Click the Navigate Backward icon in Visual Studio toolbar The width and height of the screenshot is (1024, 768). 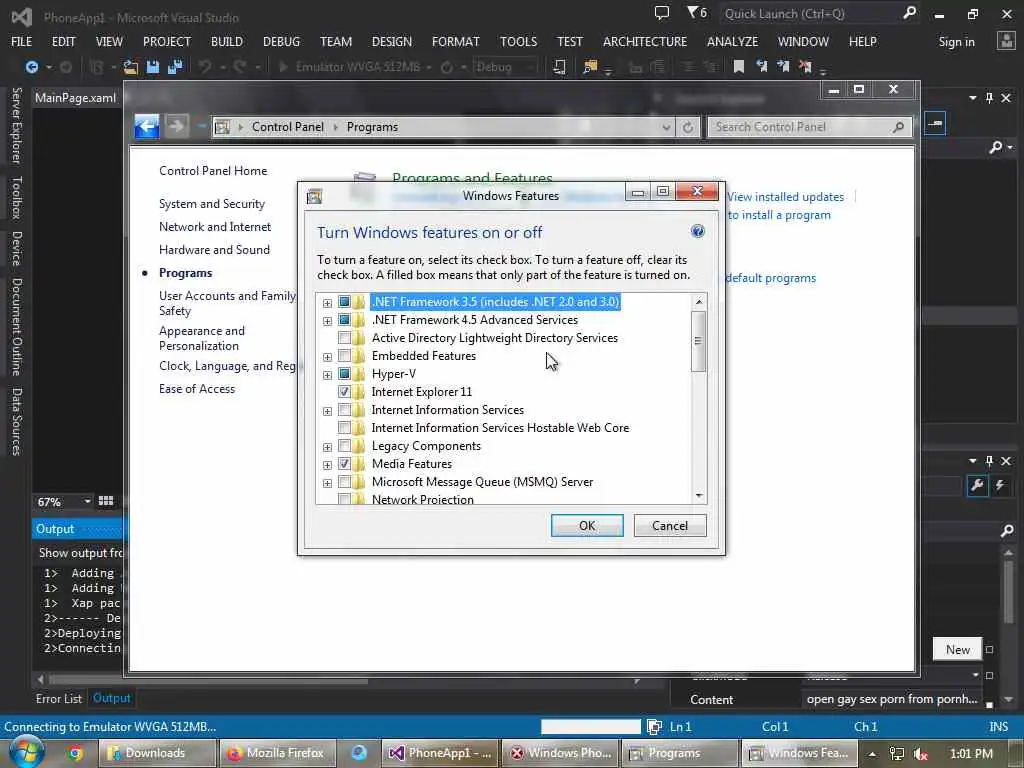click(x=31, y=67)
